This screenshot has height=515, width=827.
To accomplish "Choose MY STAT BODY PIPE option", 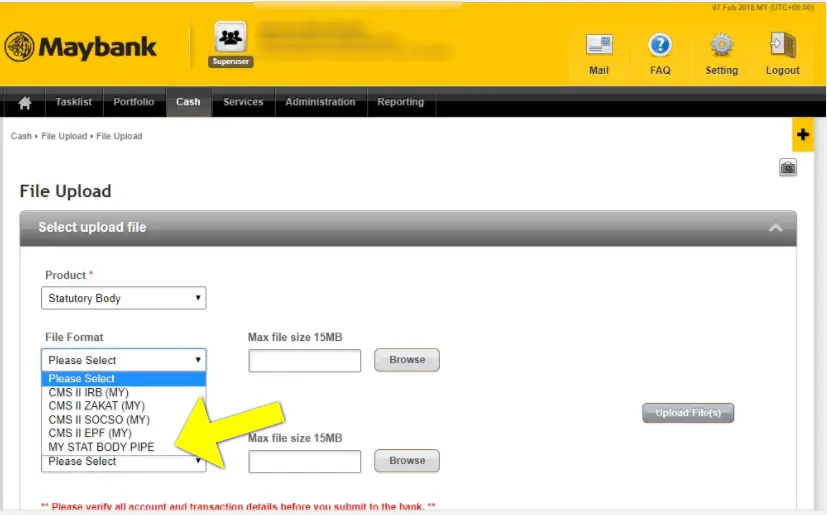I will pos(101,447).
